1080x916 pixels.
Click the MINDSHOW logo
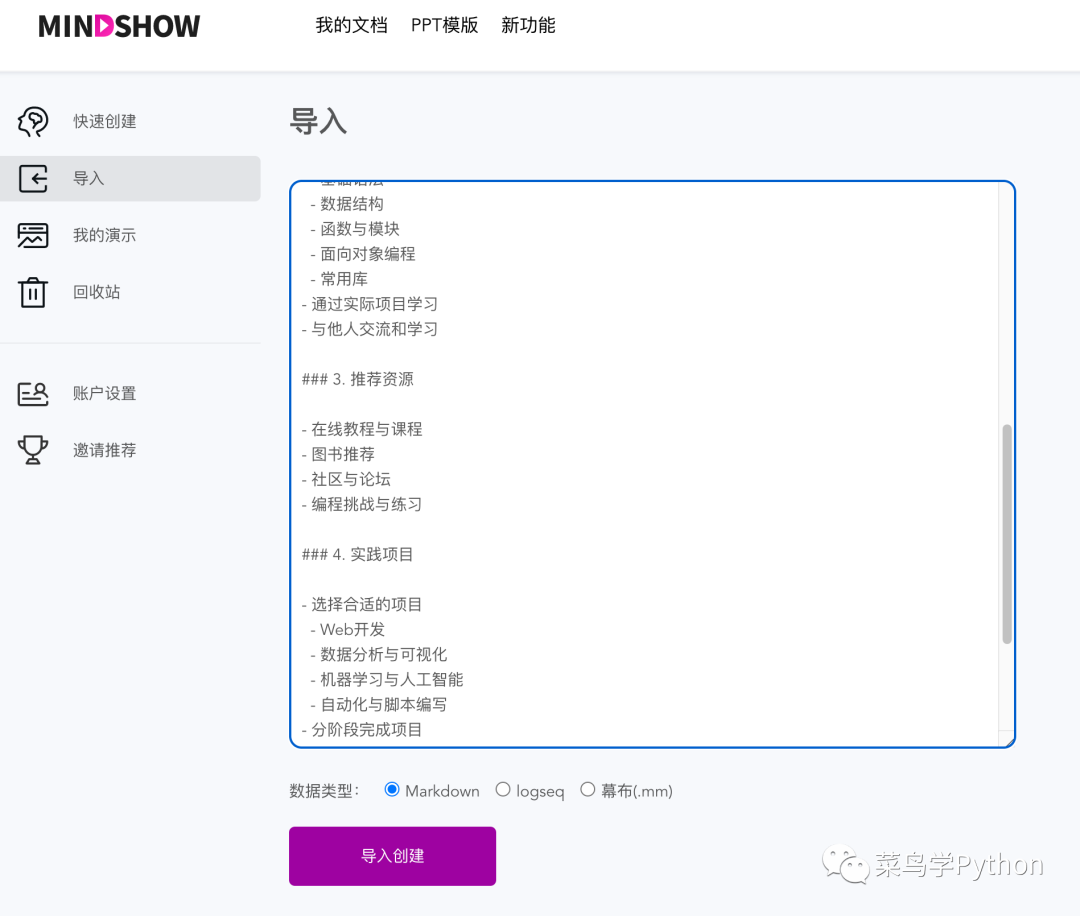[119, 27]
